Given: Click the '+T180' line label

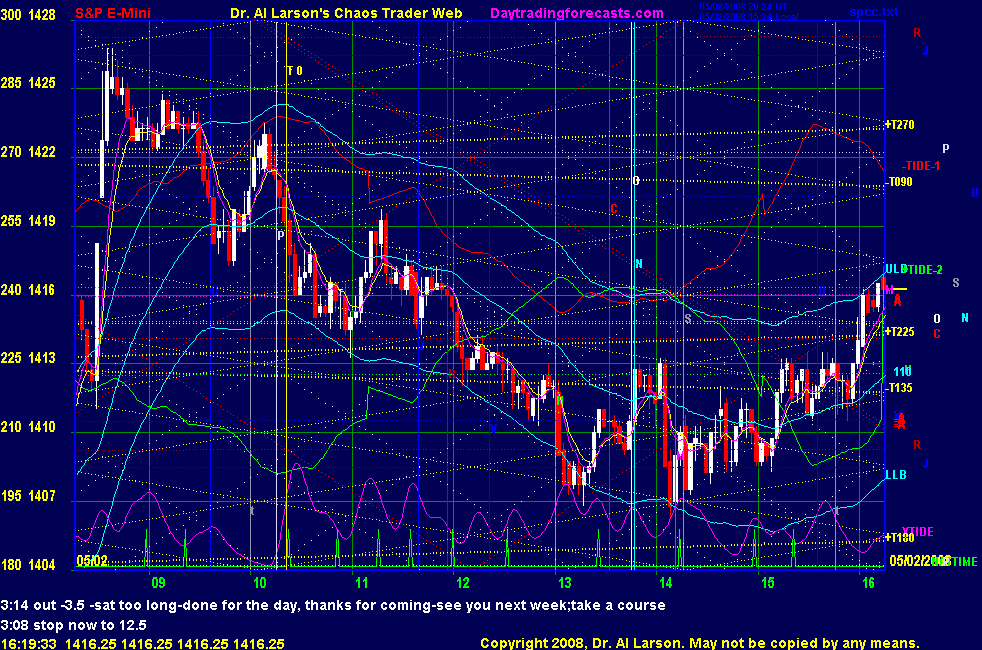Looking at the screenshot, I should click(x=900, y=537).
